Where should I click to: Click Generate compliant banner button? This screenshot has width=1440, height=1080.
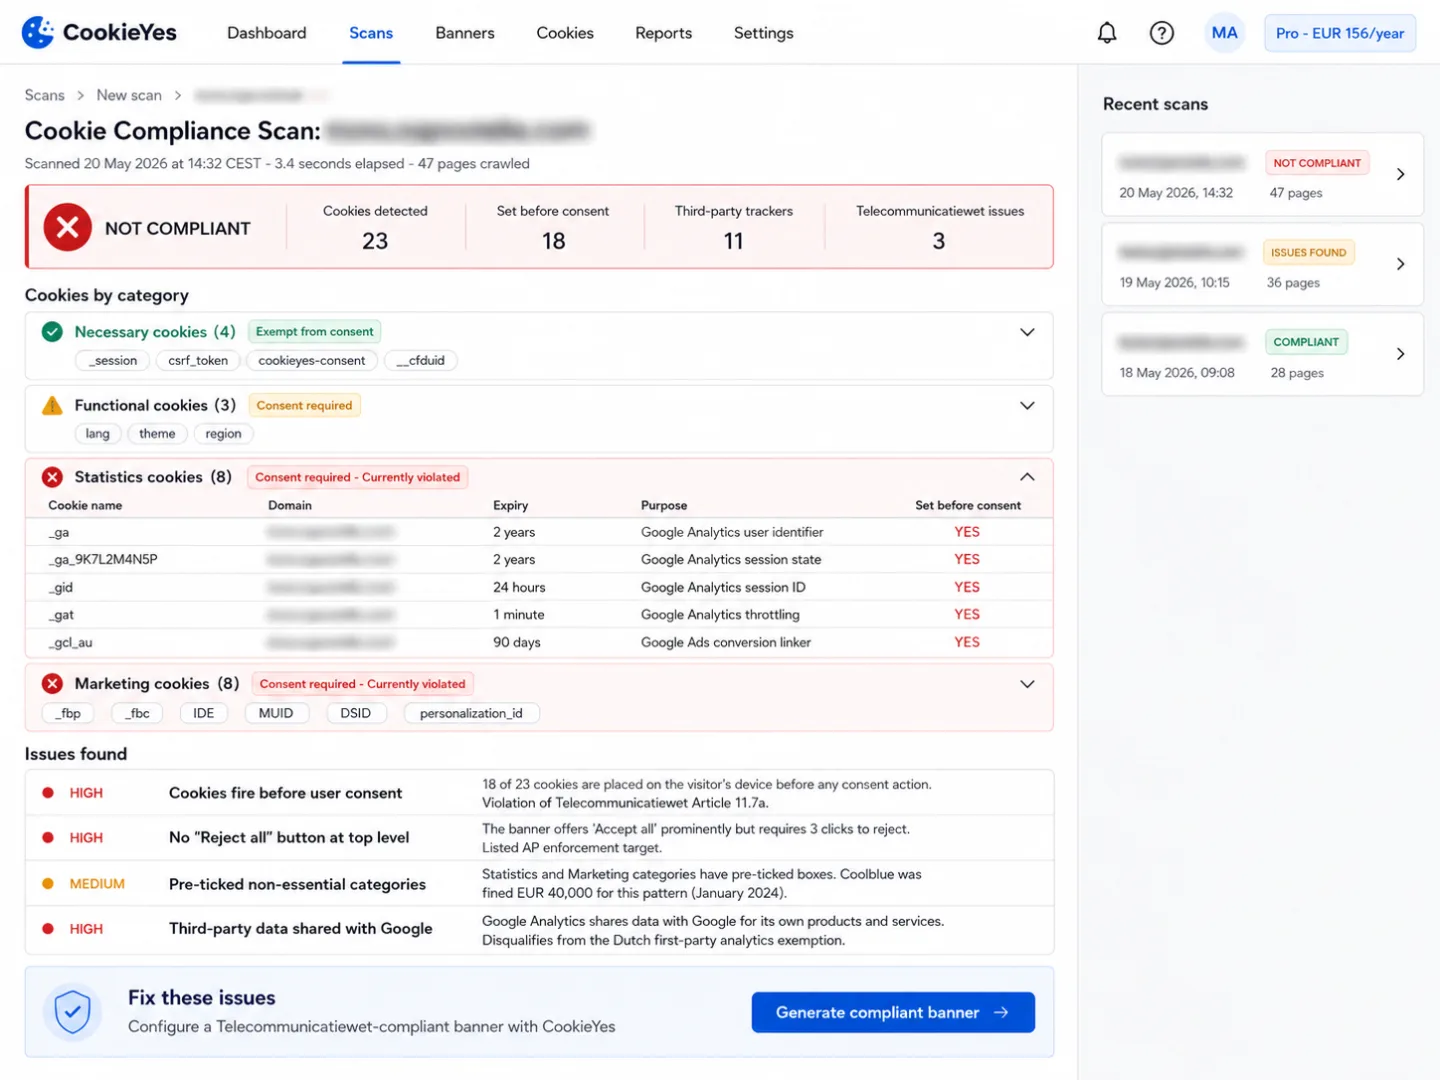coord(893,1012)
